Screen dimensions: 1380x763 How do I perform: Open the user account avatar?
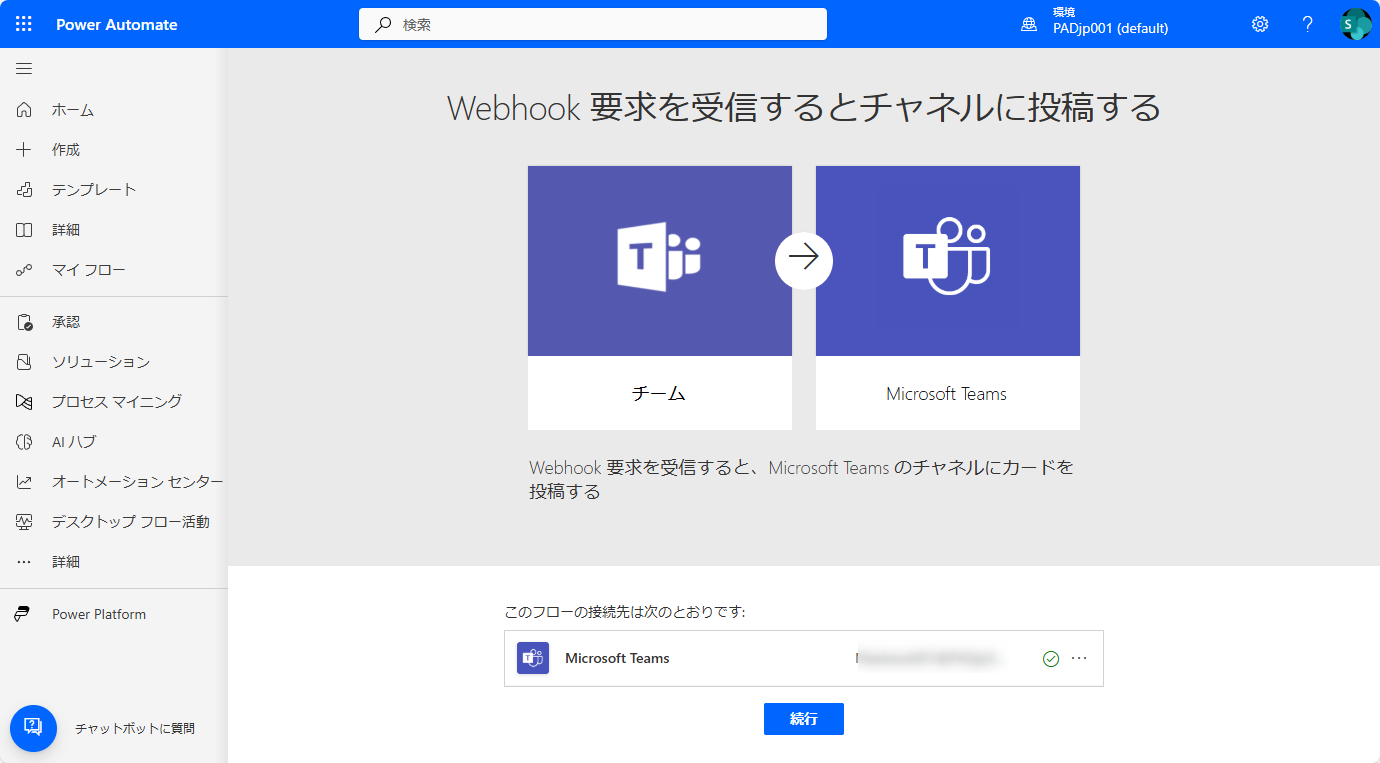(x=1355, y=24)
